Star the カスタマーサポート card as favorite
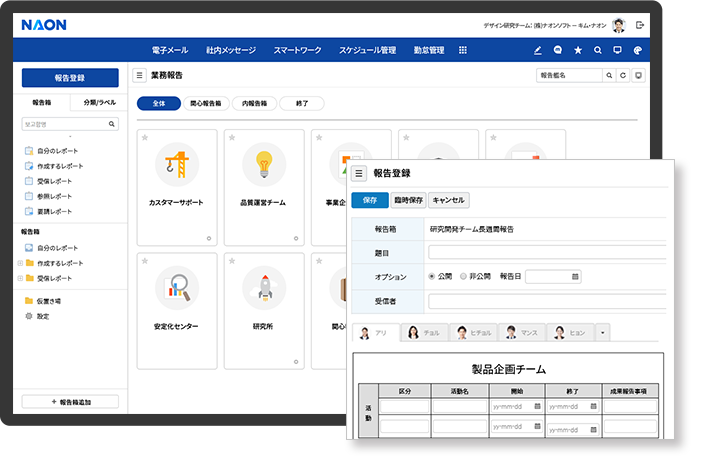Image resolution: width=710 pixels, height=460 pixels. 145,138
